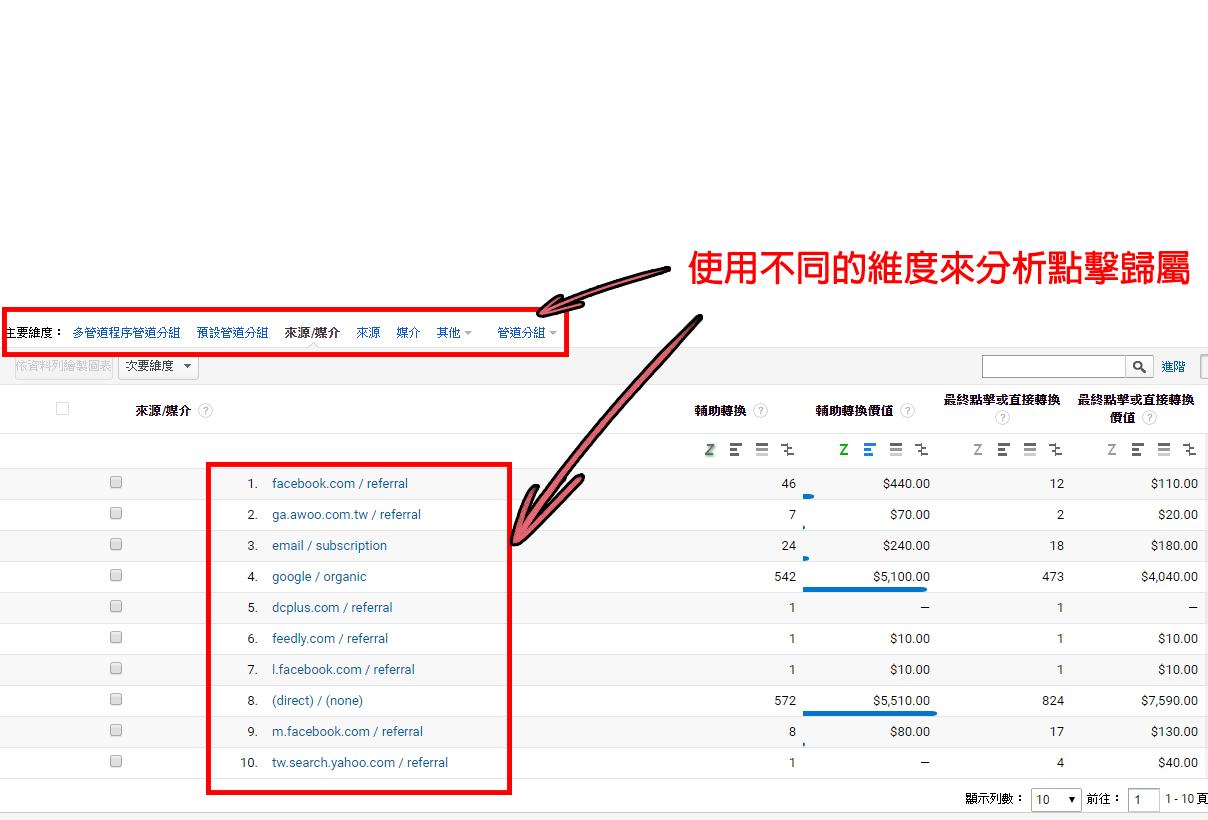Image resolution: width=1208 pixels, height=820 pixels.
Task: Click the stepped icon under 最終點擊或直接轉換 column
Action: 1056,450
